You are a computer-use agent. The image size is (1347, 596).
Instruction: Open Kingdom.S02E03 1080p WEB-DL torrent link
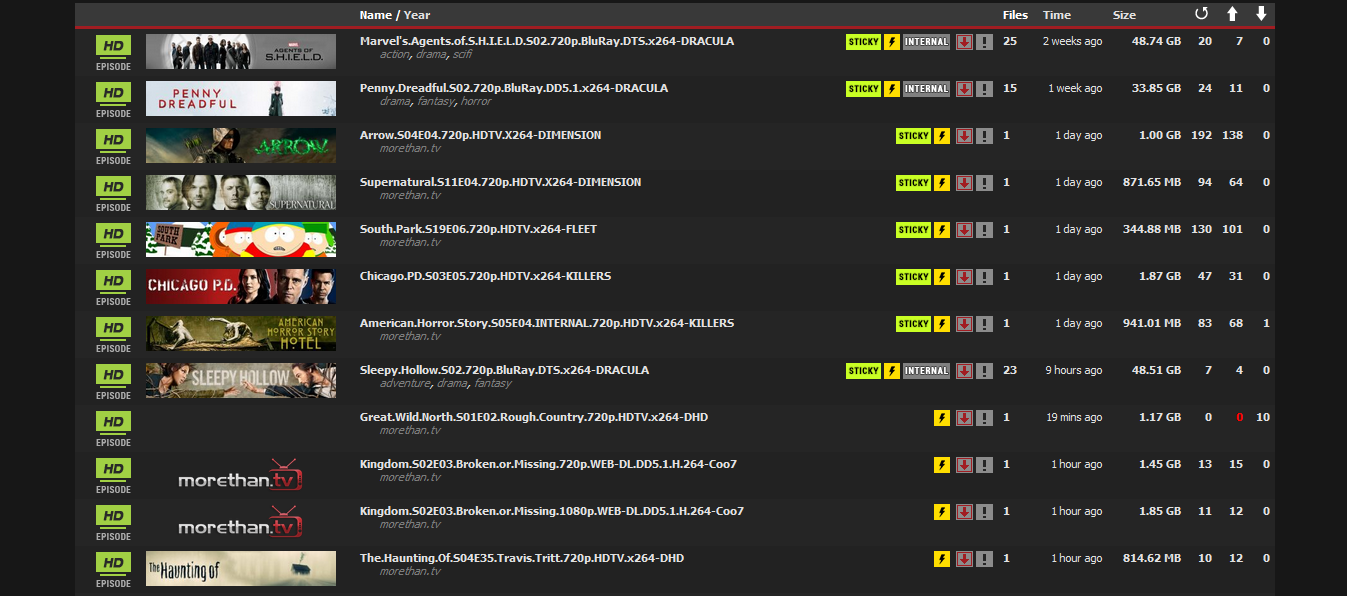(x=552, y=511)
